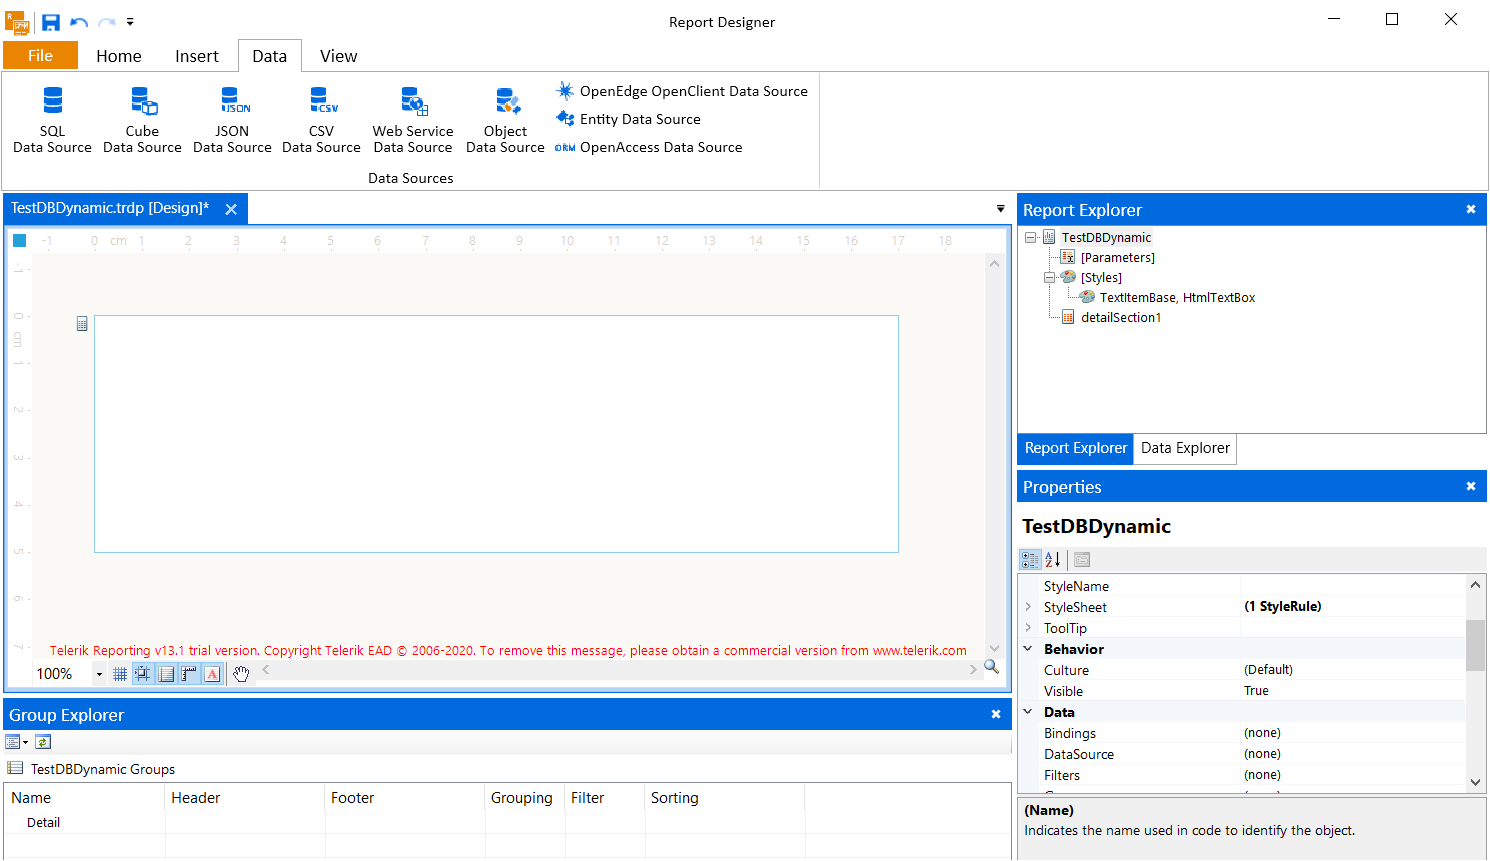Collapse the Behavior property category
This screenshot has height=861, width=1490.
[1028, 649]
